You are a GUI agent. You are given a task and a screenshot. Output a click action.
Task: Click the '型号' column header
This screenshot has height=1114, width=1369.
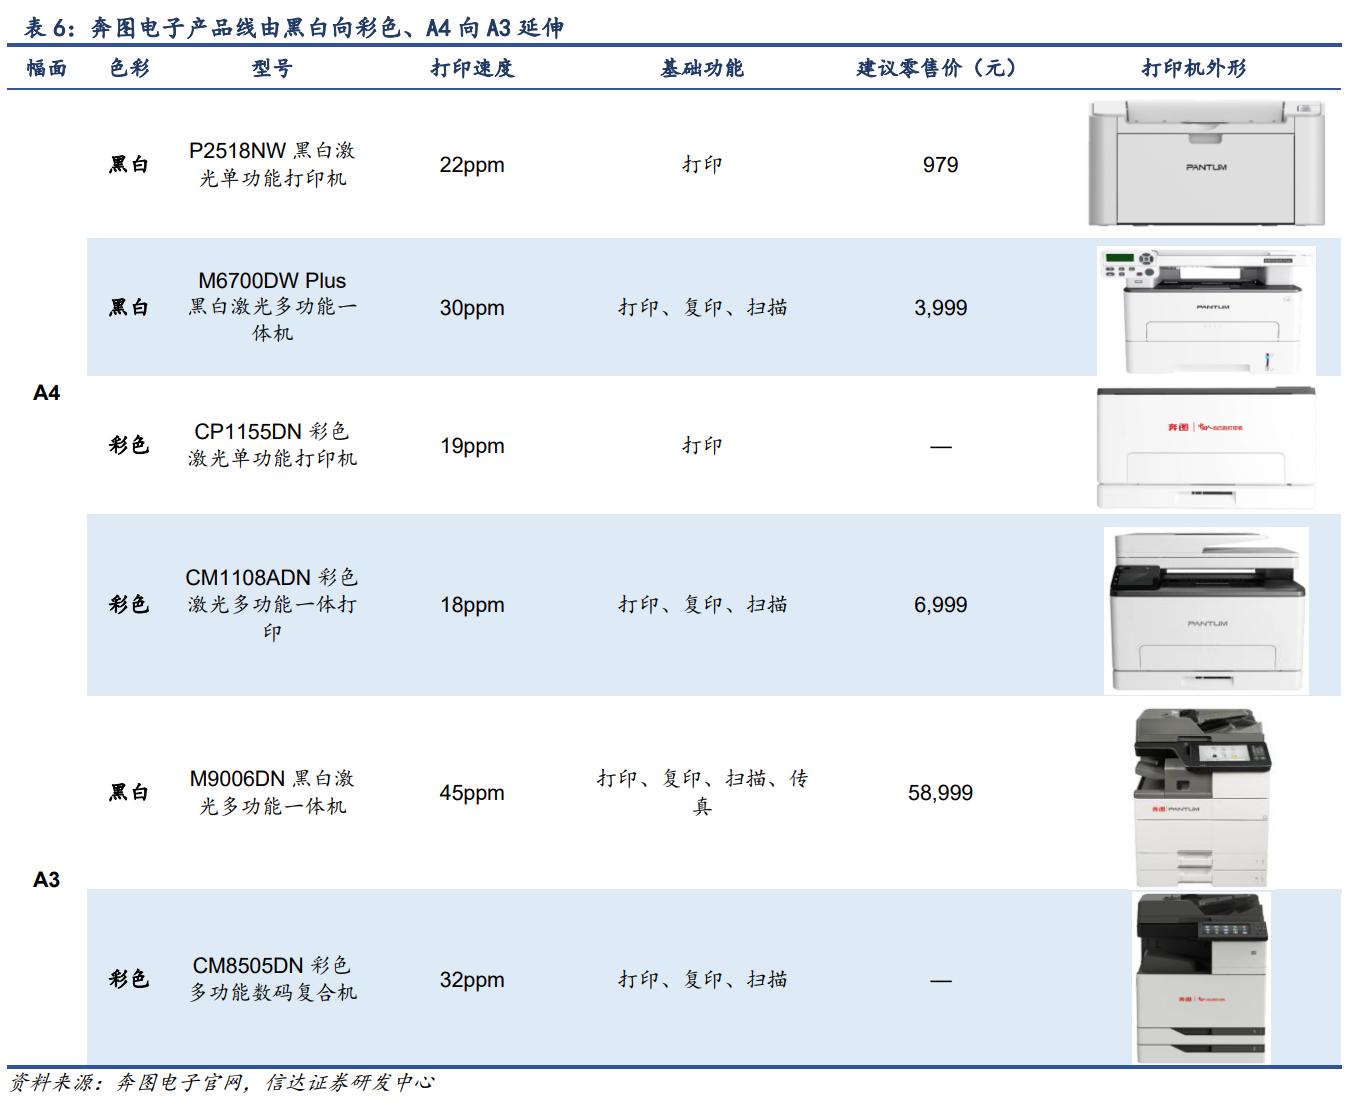coord(272,68)
